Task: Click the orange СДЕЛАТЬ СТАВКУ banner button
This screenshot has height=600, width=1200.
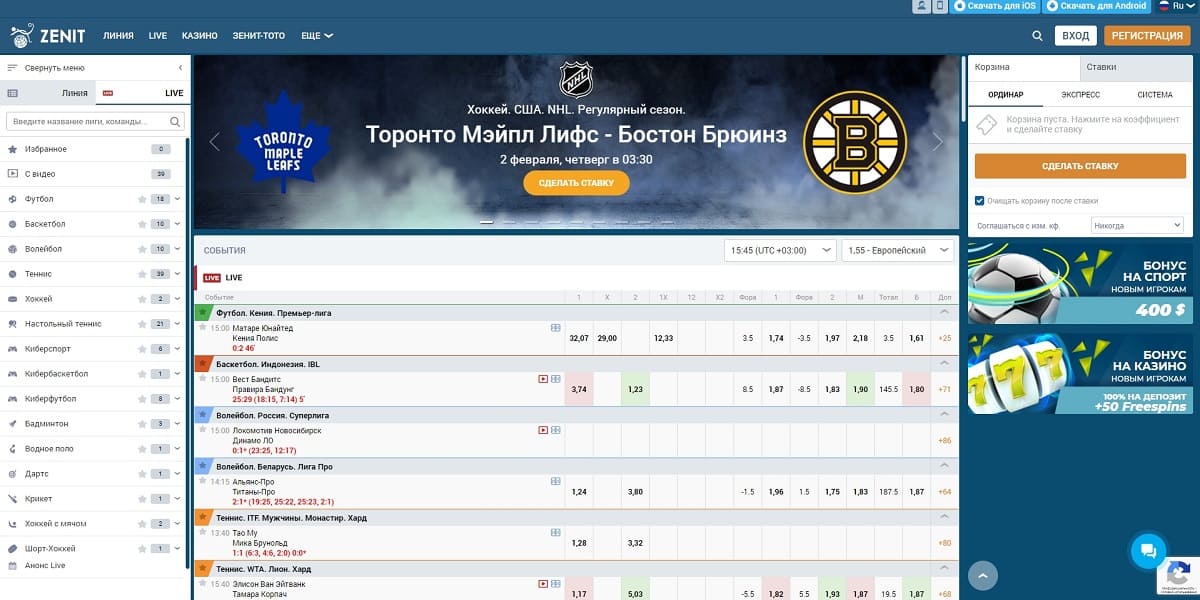Action: pyautogui.click(x=576, y=183)
